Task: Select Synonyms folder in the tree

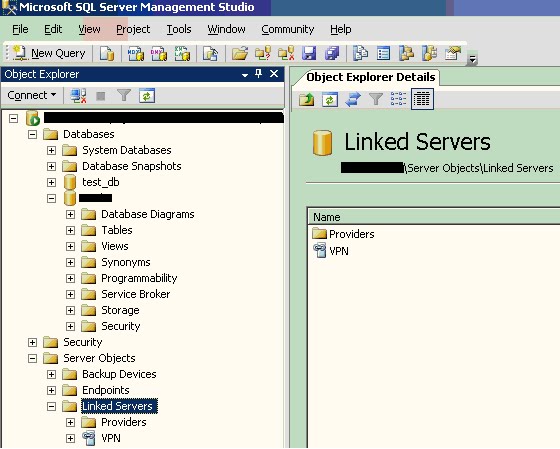Action: 126,262
